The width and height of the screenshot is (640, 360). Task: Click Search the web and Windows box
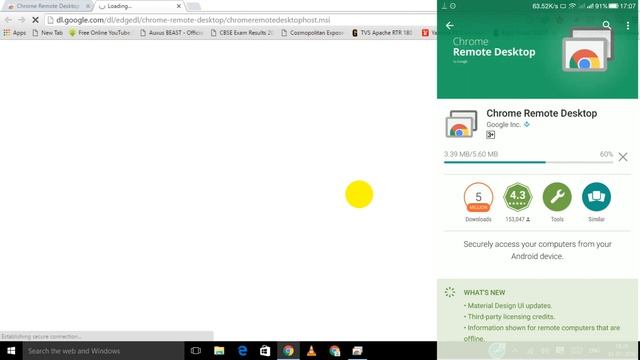coord(103,351)
